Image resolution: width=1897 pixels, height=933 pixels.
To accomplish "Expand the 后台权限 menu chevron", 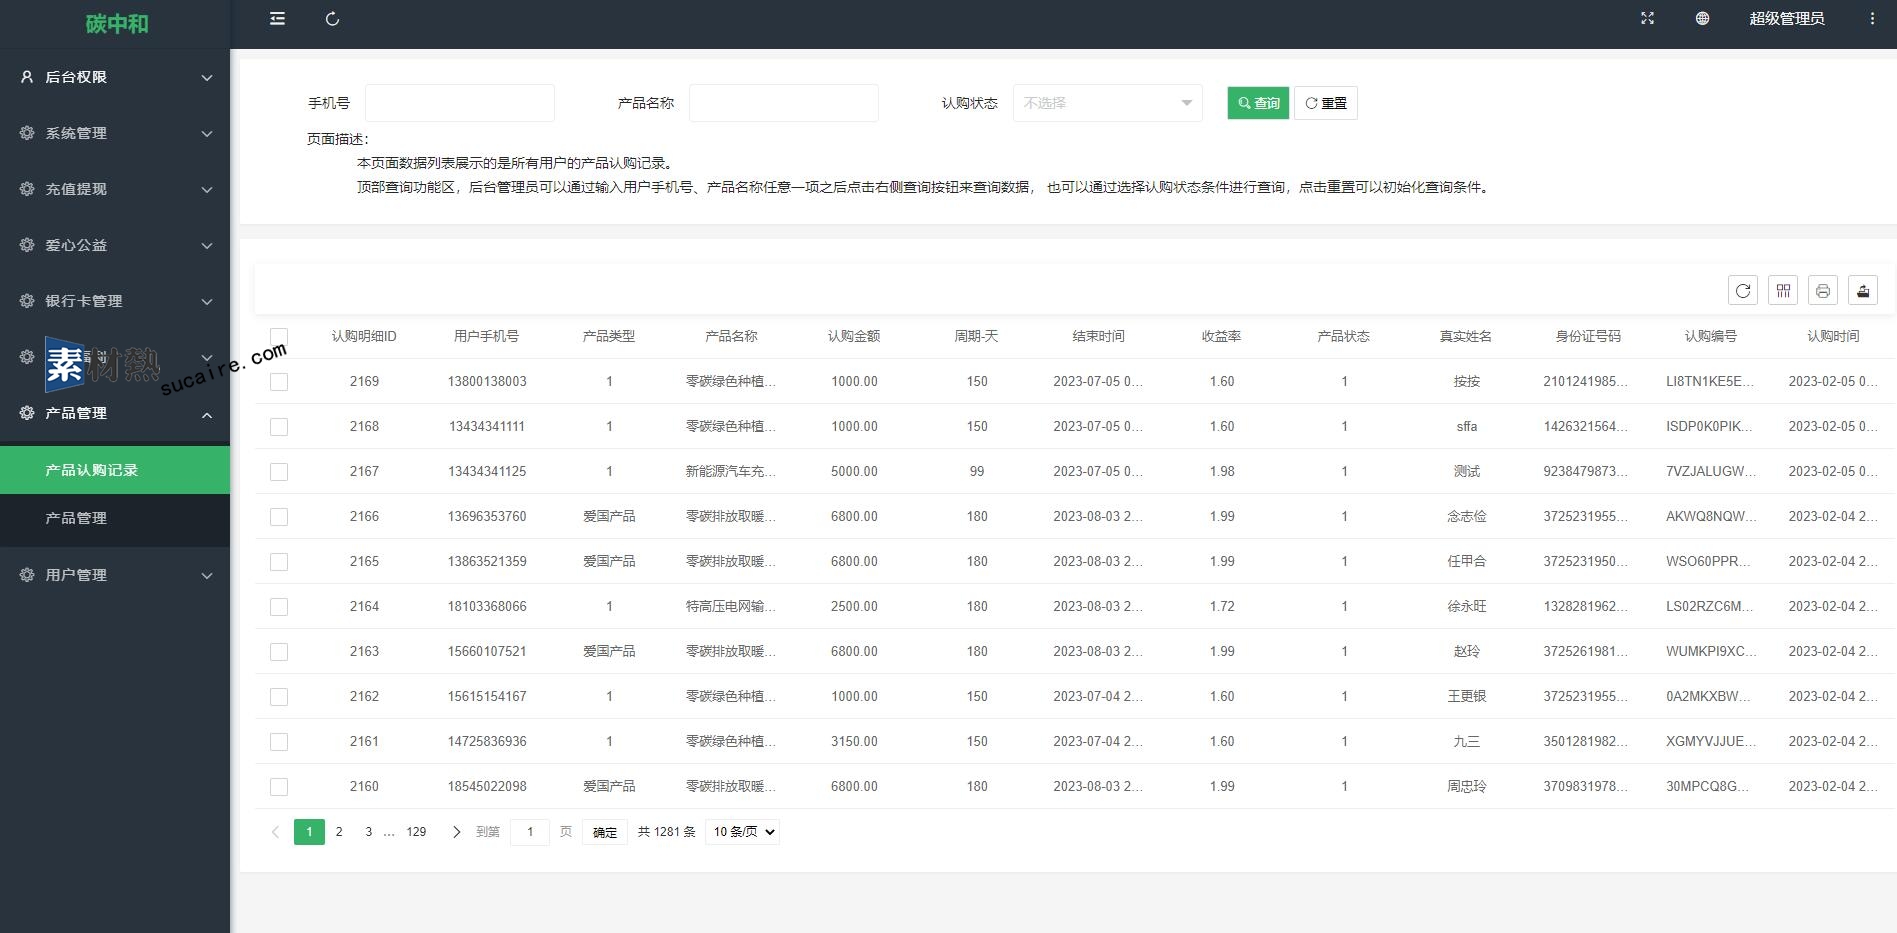I will 207,77.
